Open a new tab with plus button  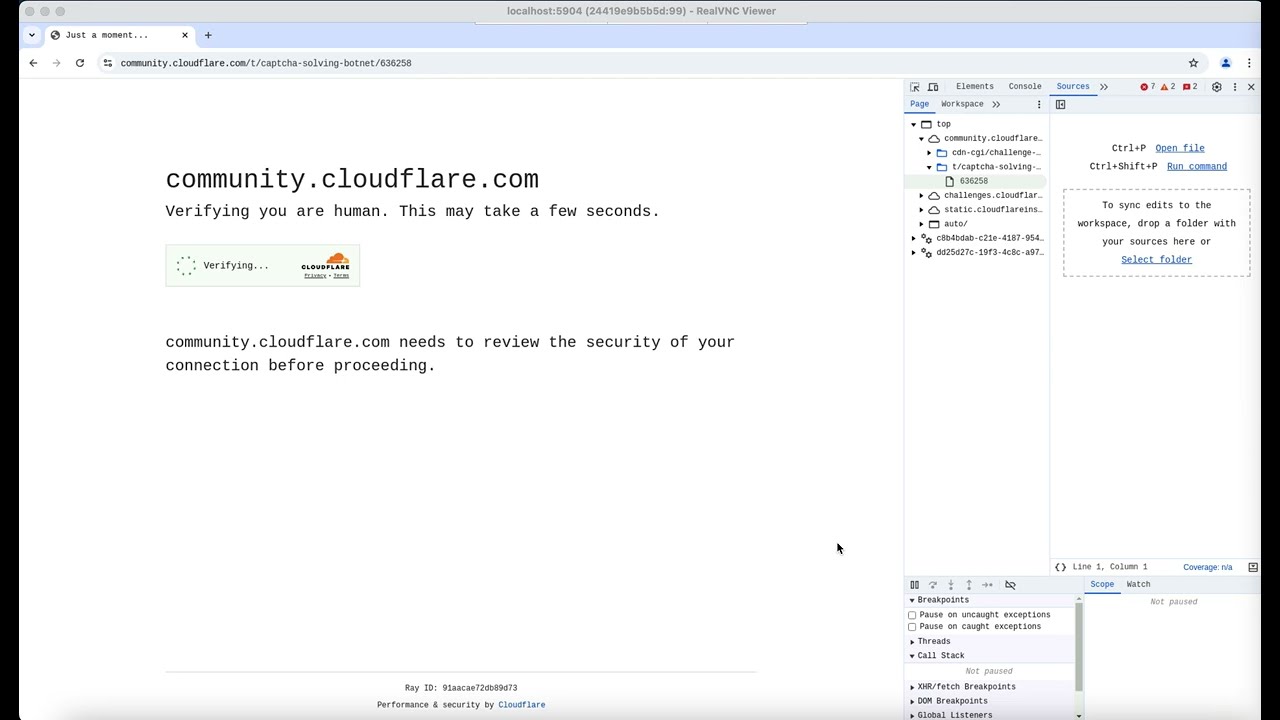pos(208,35)
